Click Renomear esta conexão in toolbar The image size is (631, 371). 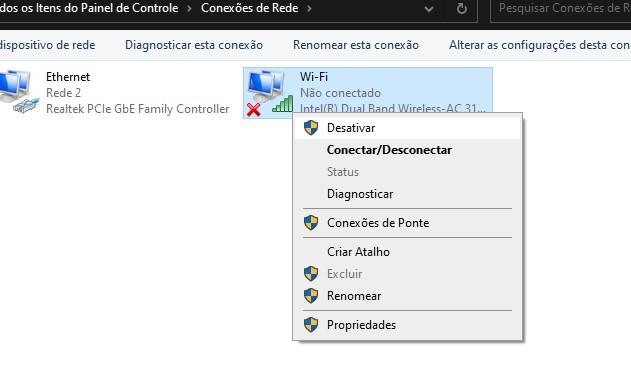pos(356,45)
